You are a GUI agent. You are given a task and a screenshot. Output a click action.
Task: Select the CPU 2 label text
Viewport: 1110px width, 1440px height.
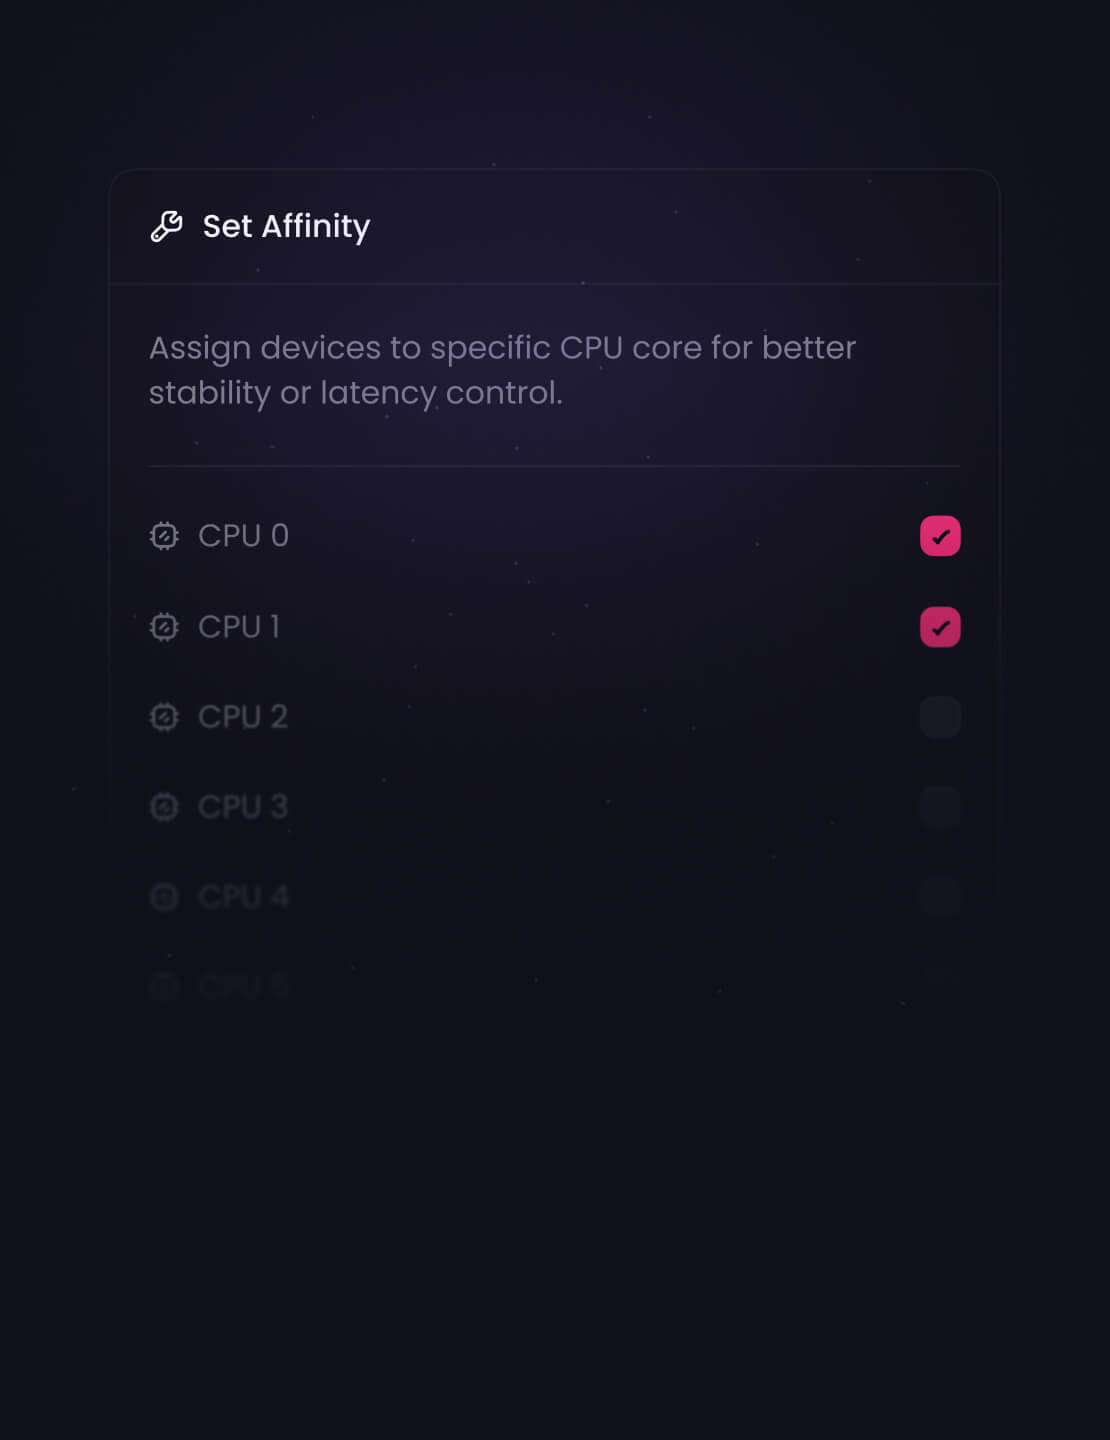(243, 717)
